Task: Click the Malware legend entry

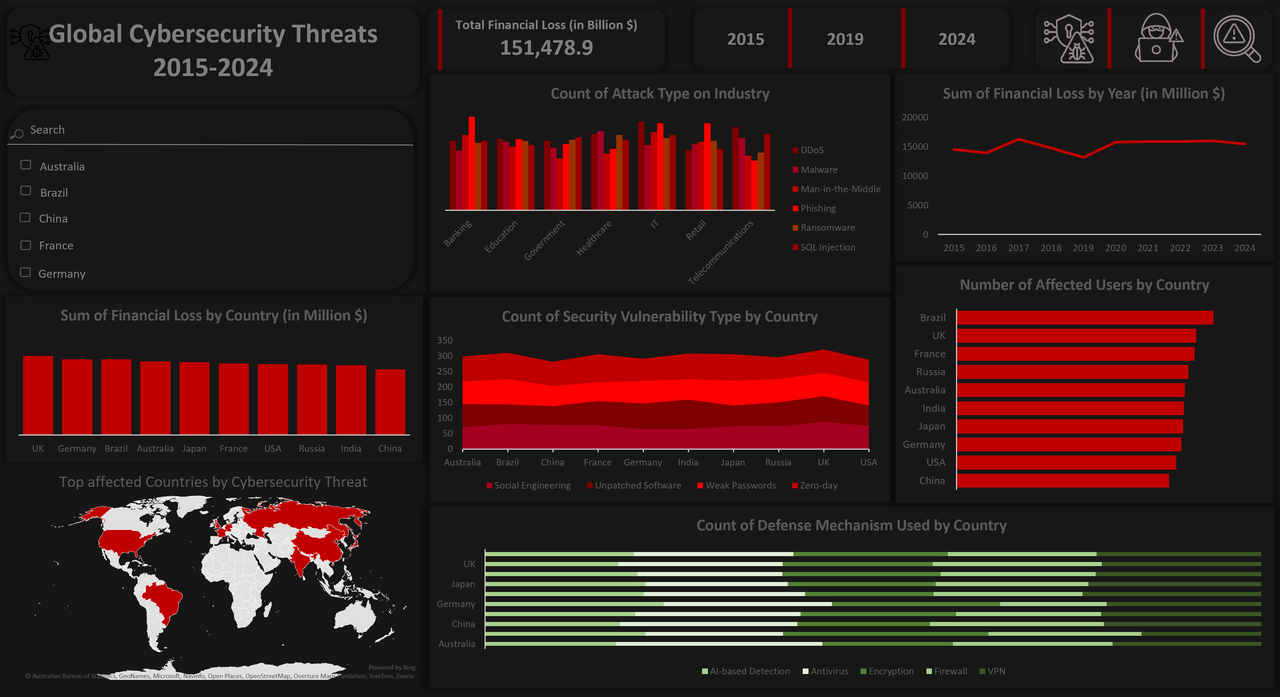Action: [x=815, y=170]
